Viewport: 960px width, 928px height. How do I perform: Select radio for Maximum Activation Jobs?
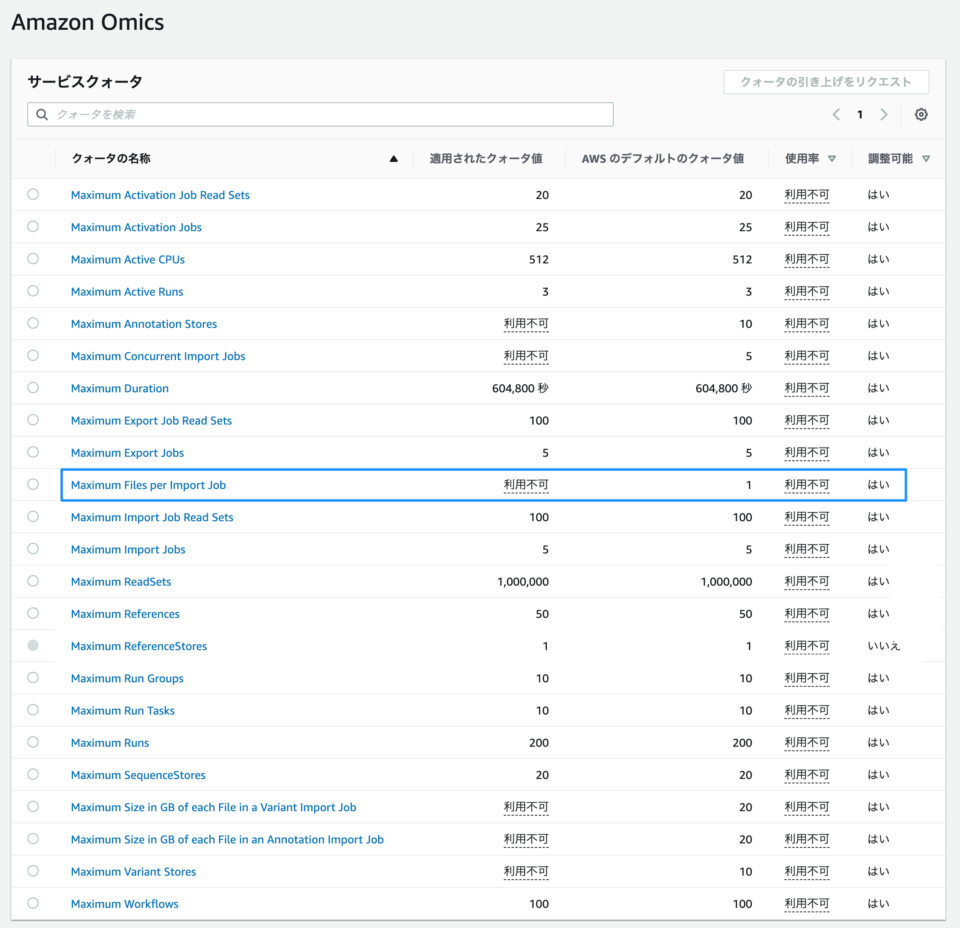point(33,226)
